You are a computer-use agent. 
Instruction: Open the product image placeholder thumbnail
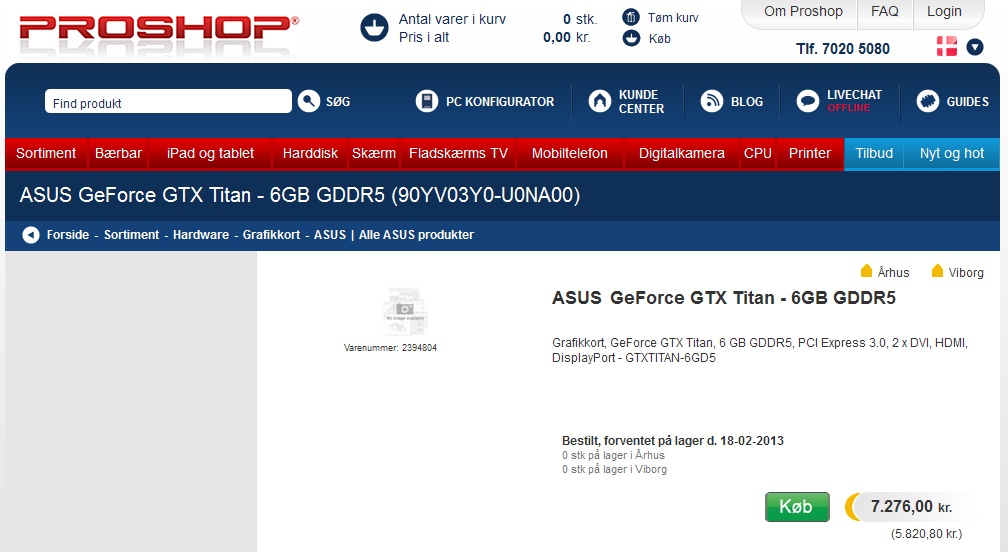404,312
